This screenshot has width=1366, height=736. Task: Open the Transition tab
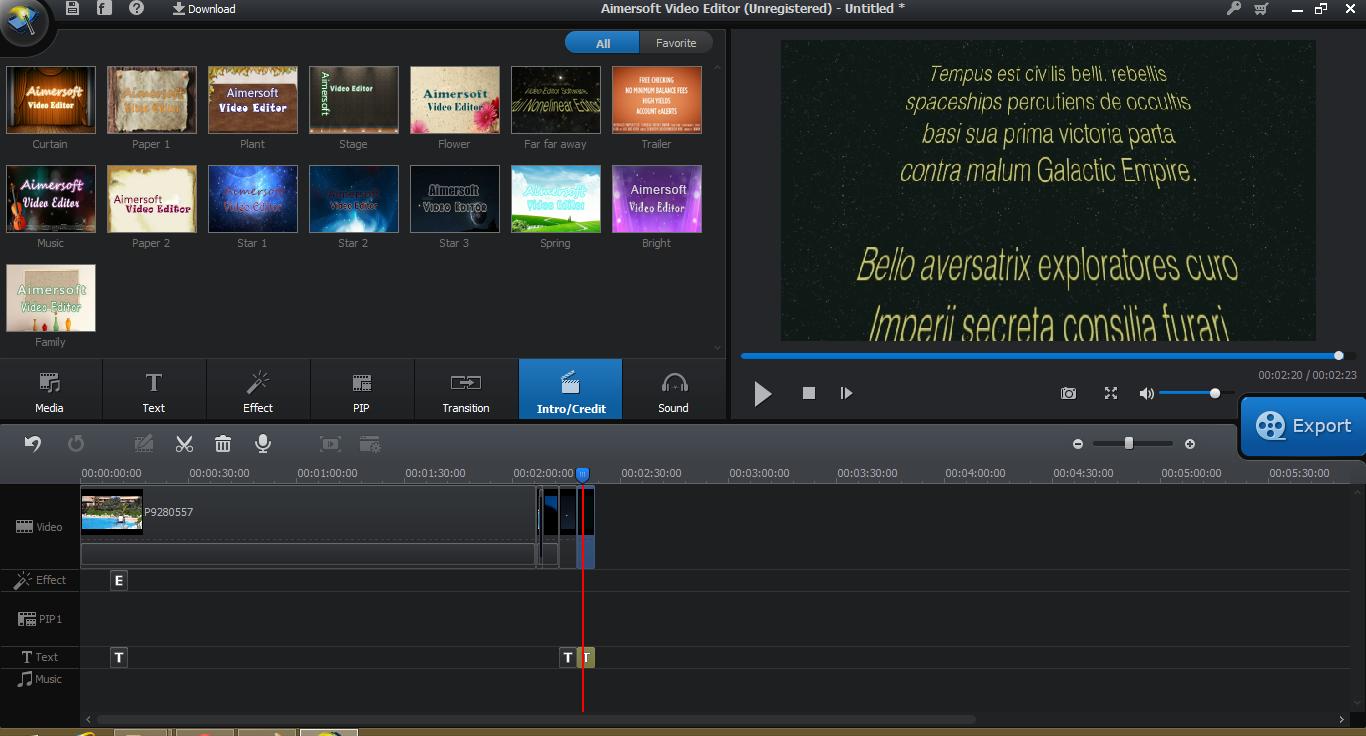(466, 390)
